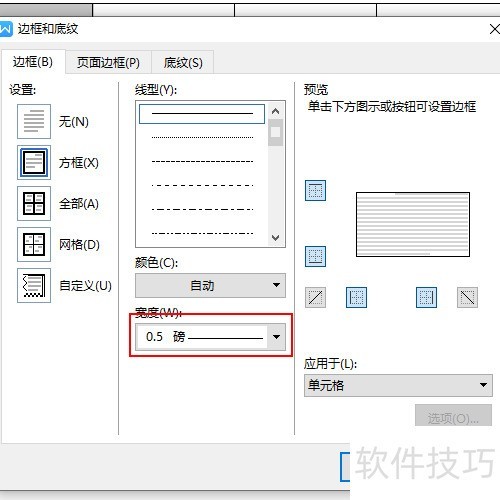Choose the 自定义(U) custom border icon
The image size is (500, 500).
(x=34, y=285)
